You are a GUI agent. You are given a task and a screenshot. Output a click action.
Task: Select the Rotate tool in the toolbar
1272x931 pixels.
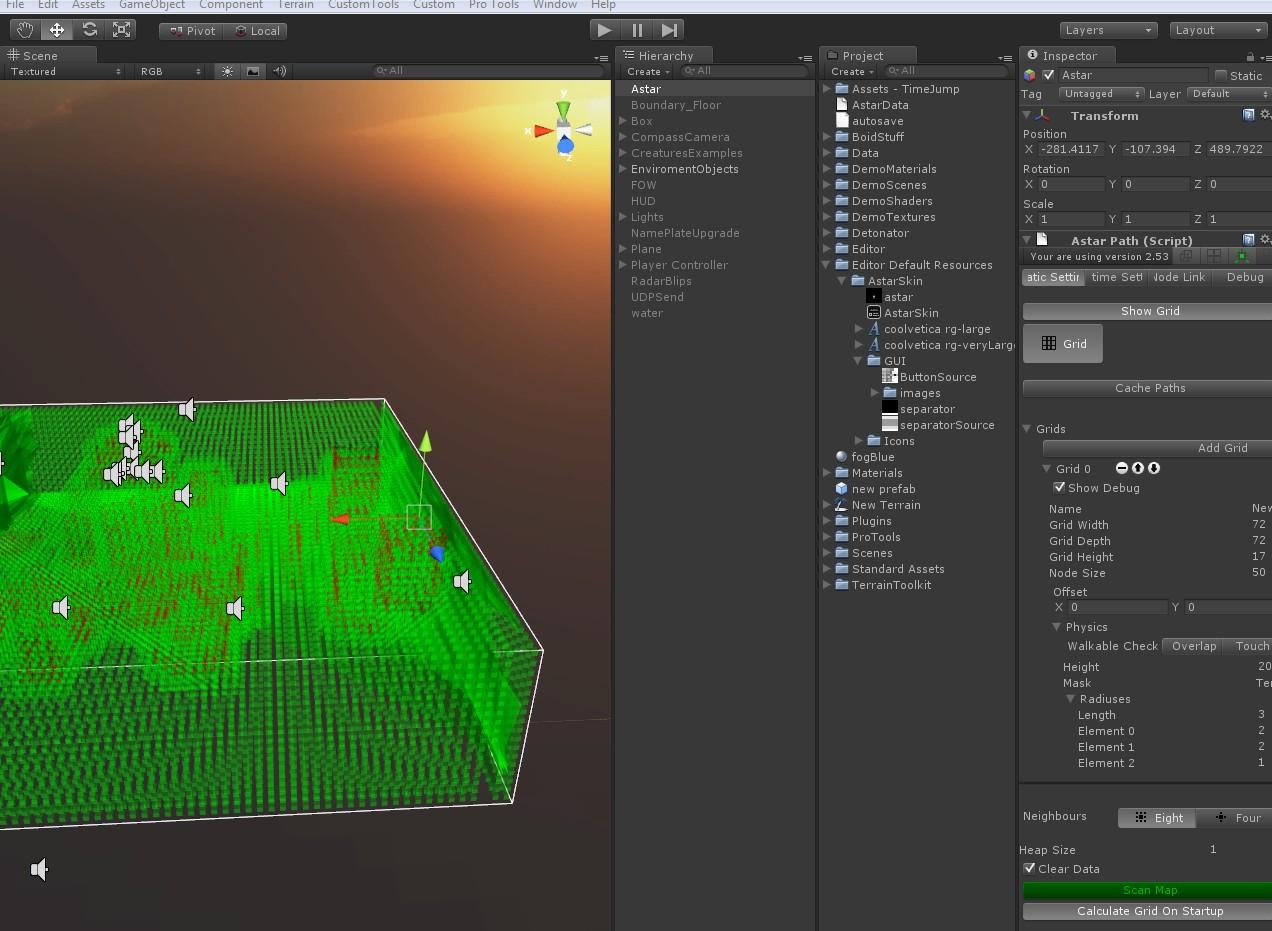89,29
